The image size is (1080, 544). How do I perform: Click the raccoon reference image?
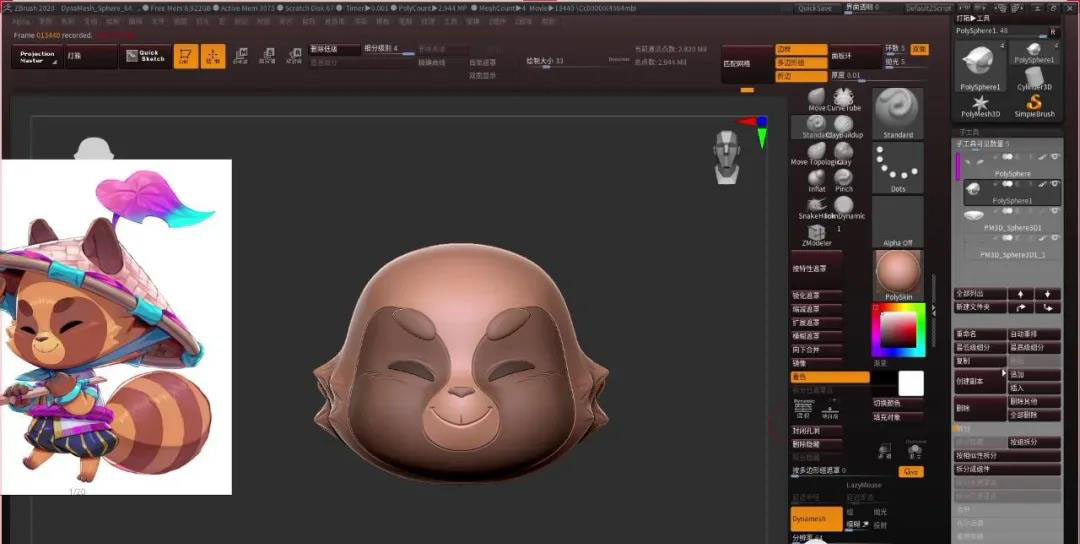point(116,326)
